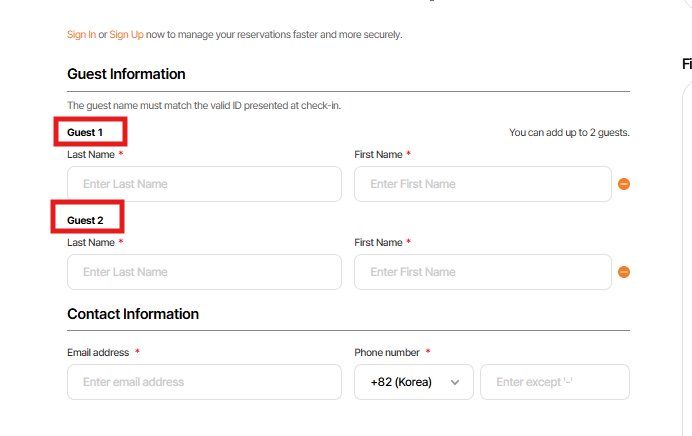Viewport: 692px width, 436px height.
Task: Click the 'You can add up to 2 guests' note
Action: tap(569, 132)
